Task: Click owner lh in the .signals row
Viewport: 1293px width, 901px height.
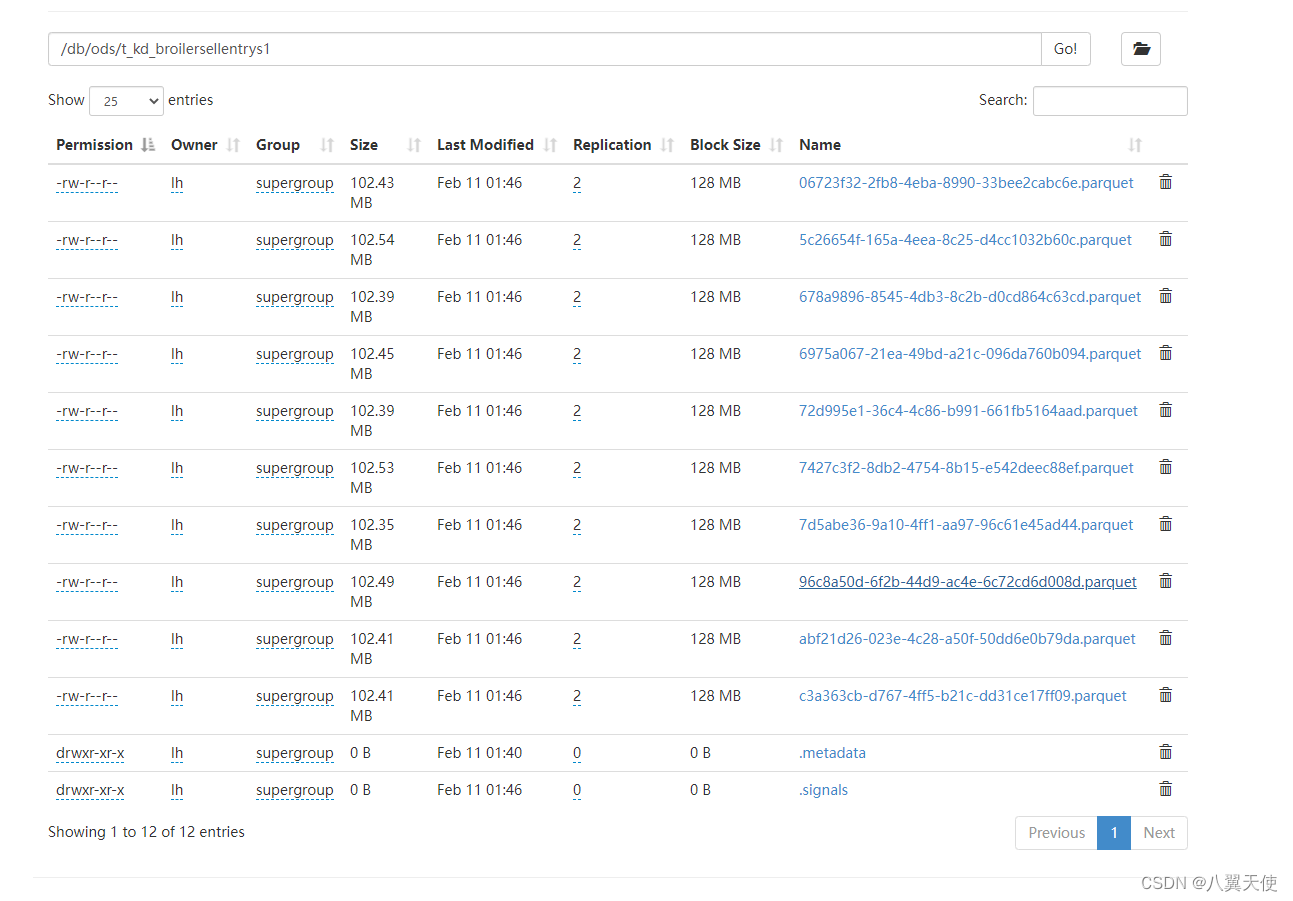Action: tap(177, 790)
